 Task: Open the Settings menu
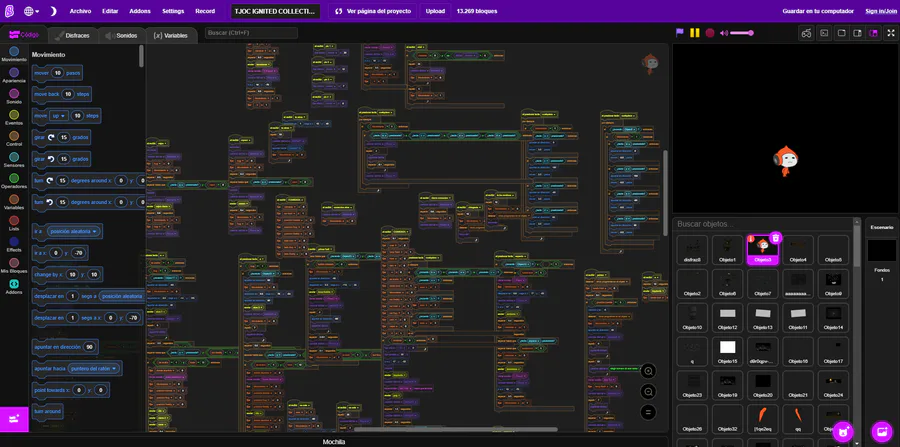coord(173,11)
